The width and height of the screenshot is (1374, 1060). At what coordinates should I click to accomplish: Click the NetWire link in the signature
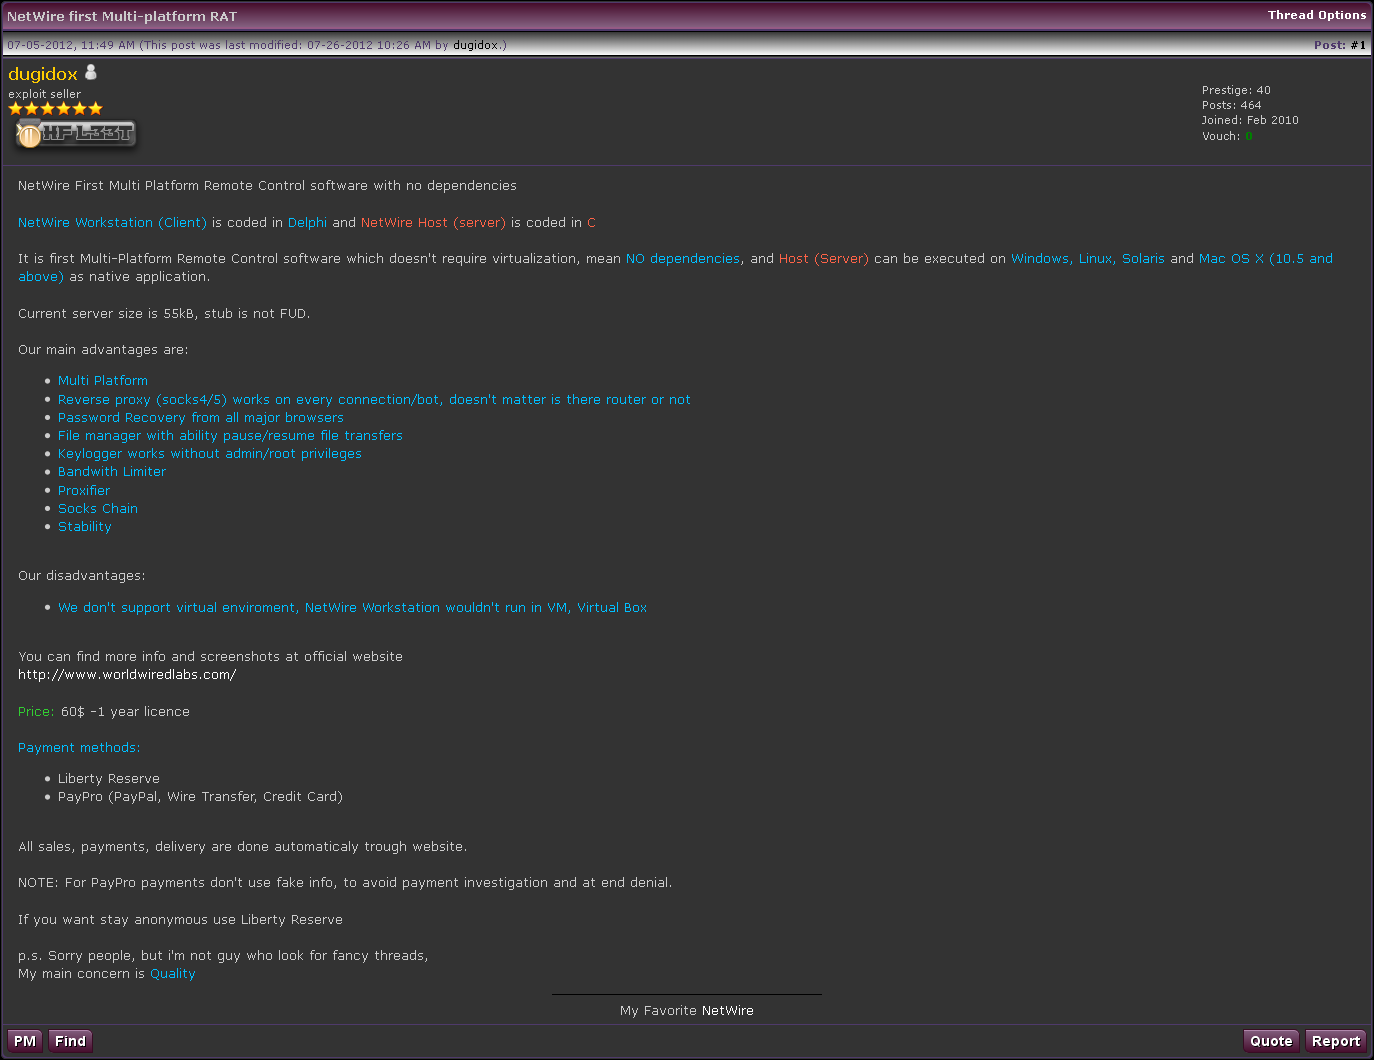[x=727, y=1011]
